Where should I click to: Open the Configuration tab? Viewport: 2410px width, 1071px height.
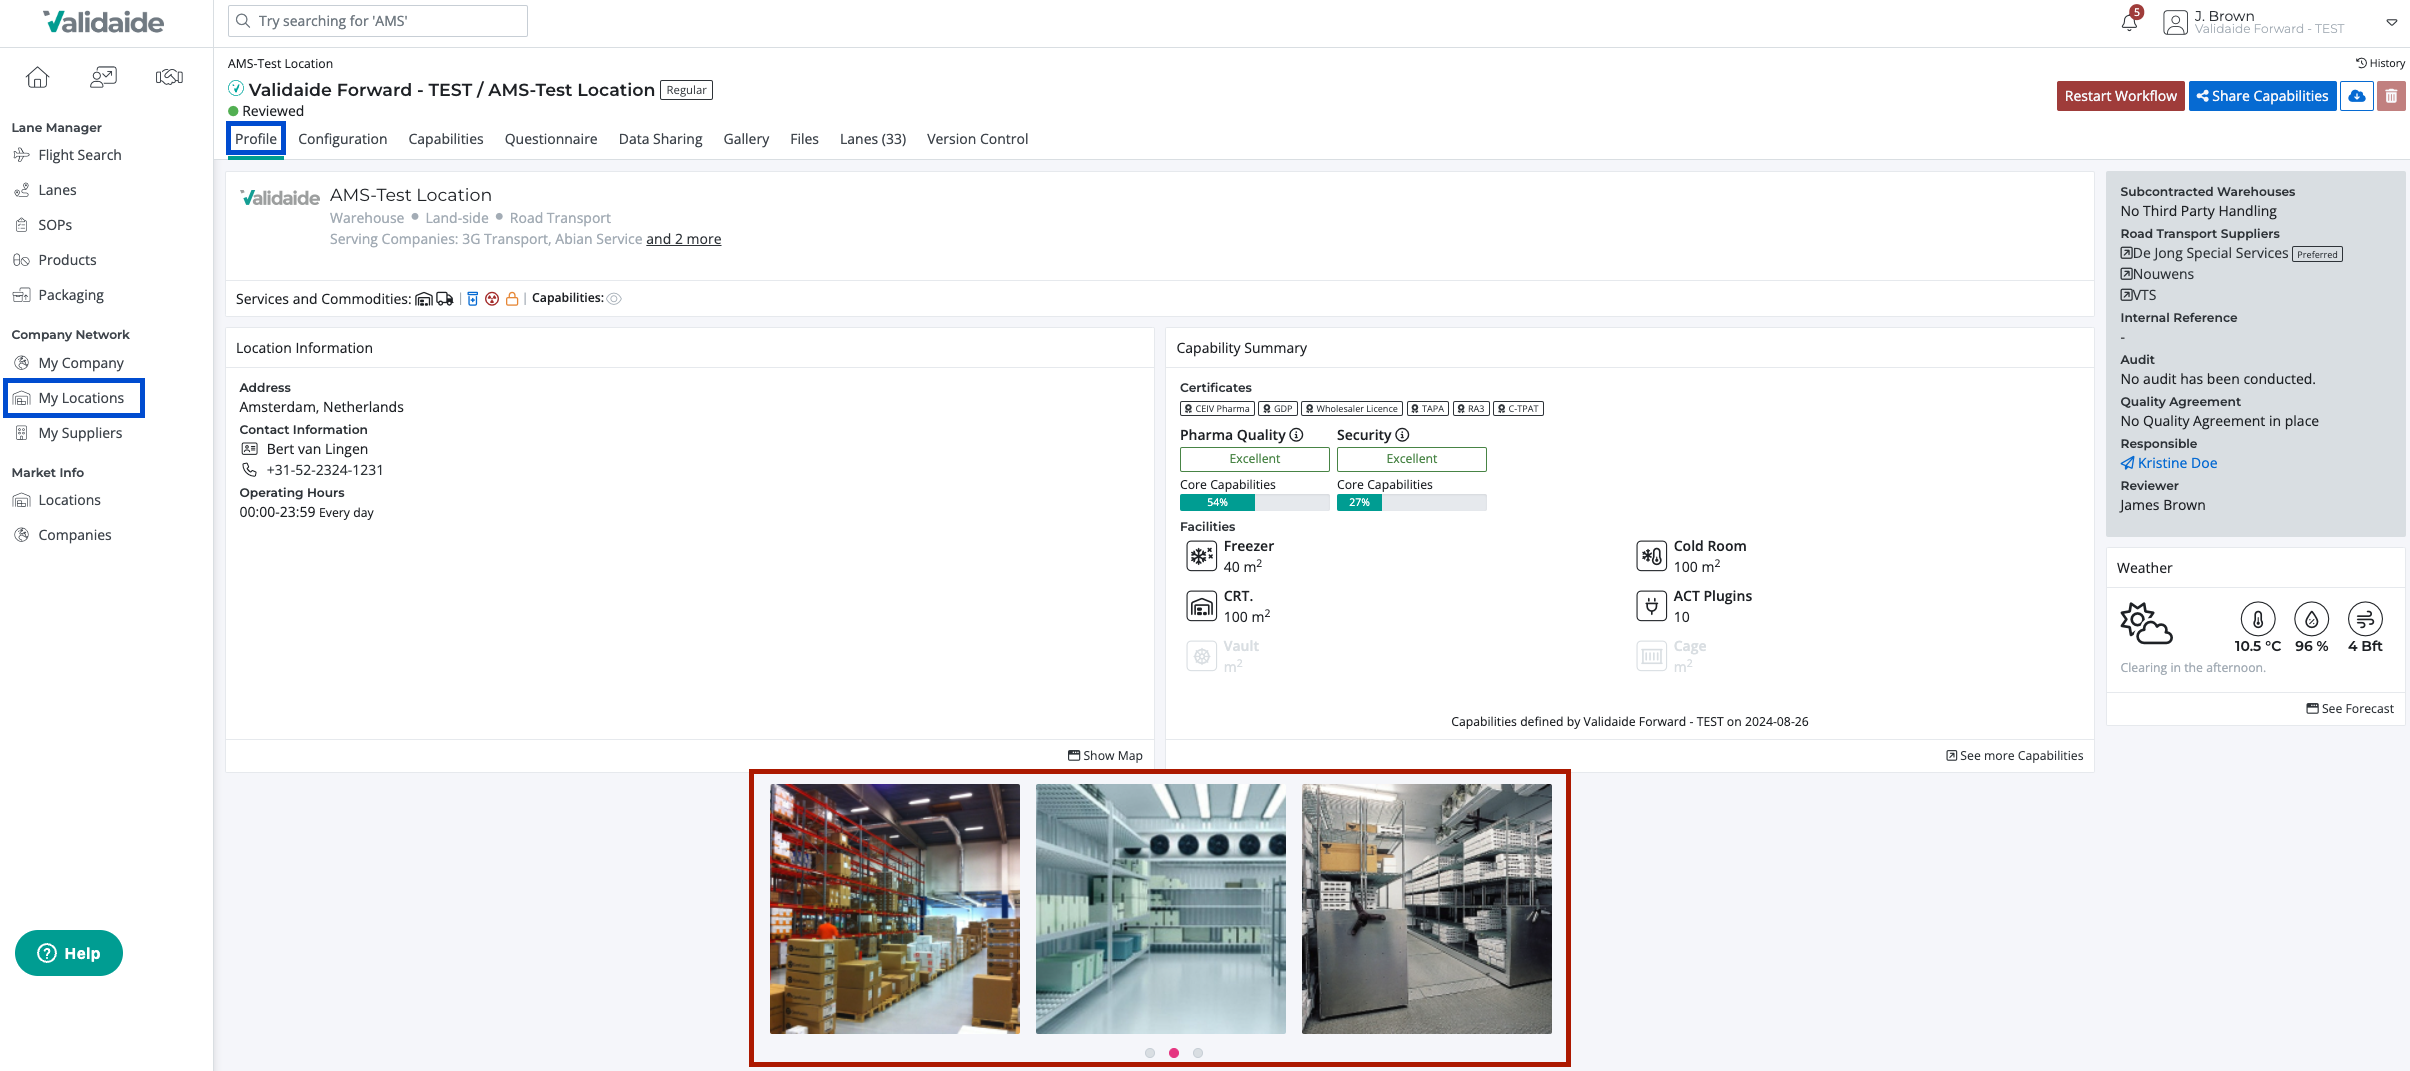(x=342, y=139)
